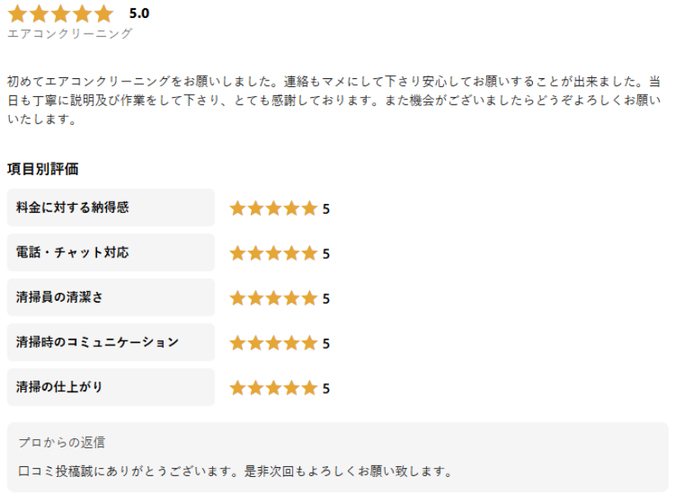The width and height of the screenshot is (683, 500).
Task: Select the 清掃時のコミュニケーション category label
Action: (97, 342)
